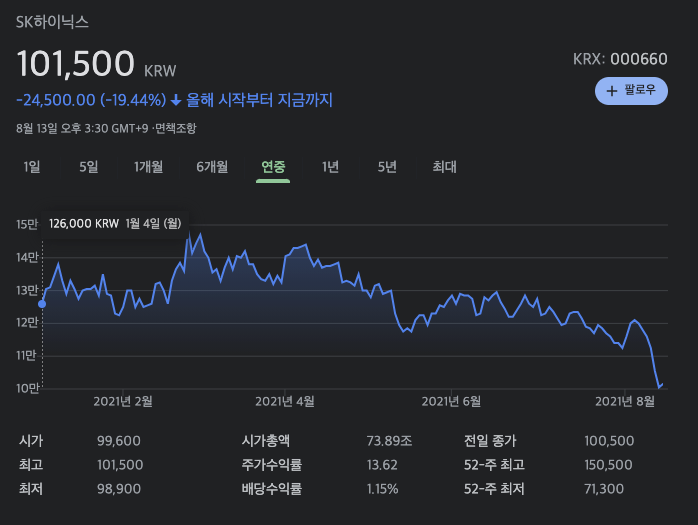Click the 52-주 최저 value 71,300
The image size is (698, 525).
click(604, 489)
